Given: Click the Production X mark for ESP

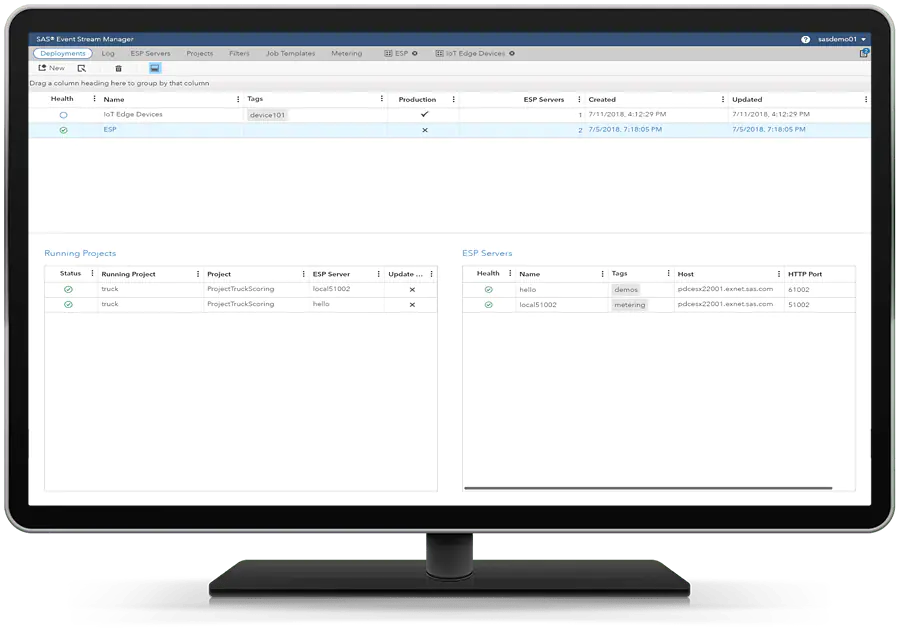Looking at the screenshot, I should 425,130.
